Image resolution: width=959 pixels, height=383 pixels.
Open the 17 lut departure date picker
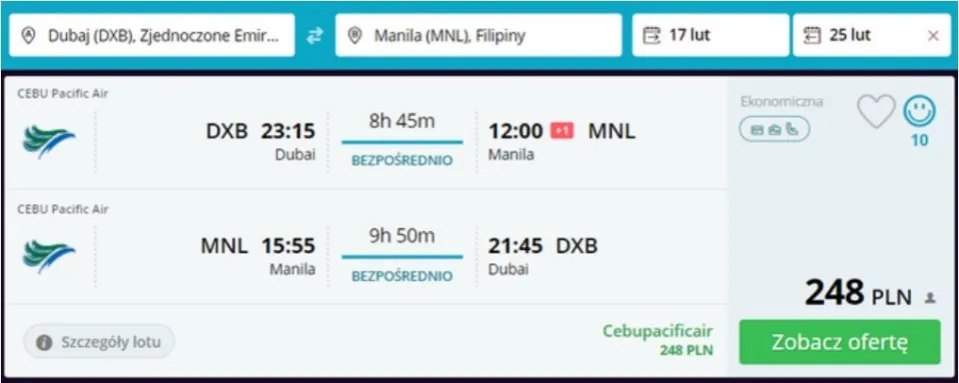pos(710,35)
